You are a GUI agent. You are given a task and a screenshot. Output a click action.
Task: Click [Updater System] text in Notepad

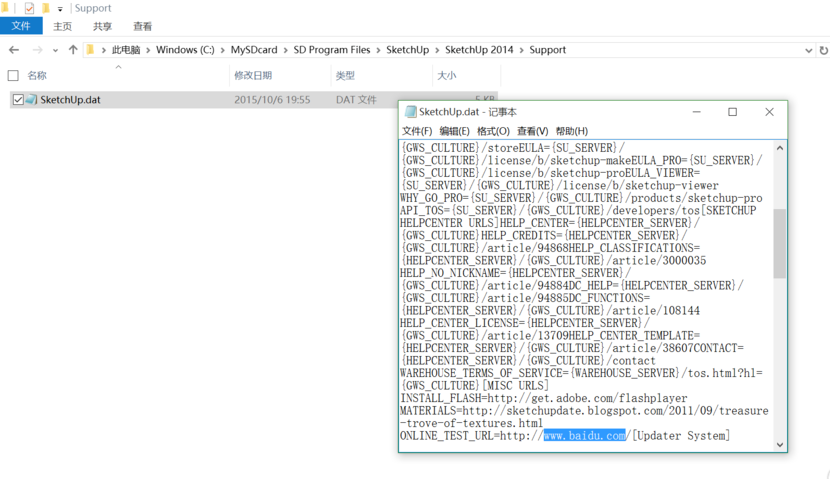pos(681,436)
